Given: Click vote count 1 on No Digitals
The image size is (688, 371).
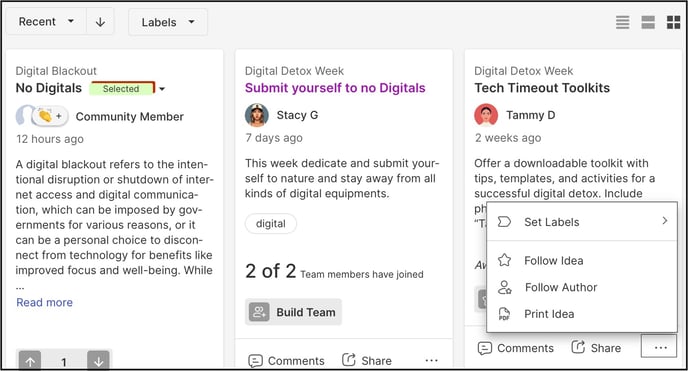Looking at the screenshot, I should [x=64, y=362].
